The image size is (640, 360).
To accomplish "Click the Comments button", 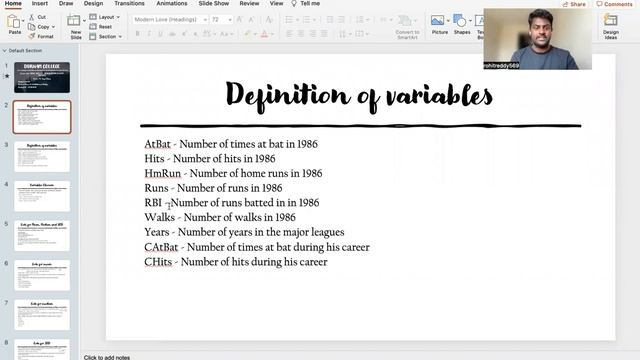I will coord(614,4).
